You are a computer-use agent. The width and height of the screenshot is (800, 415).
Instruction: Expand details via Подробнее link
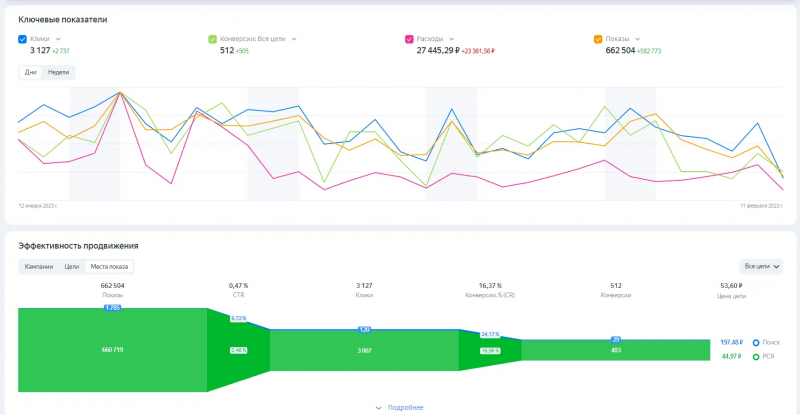[399, 407]
